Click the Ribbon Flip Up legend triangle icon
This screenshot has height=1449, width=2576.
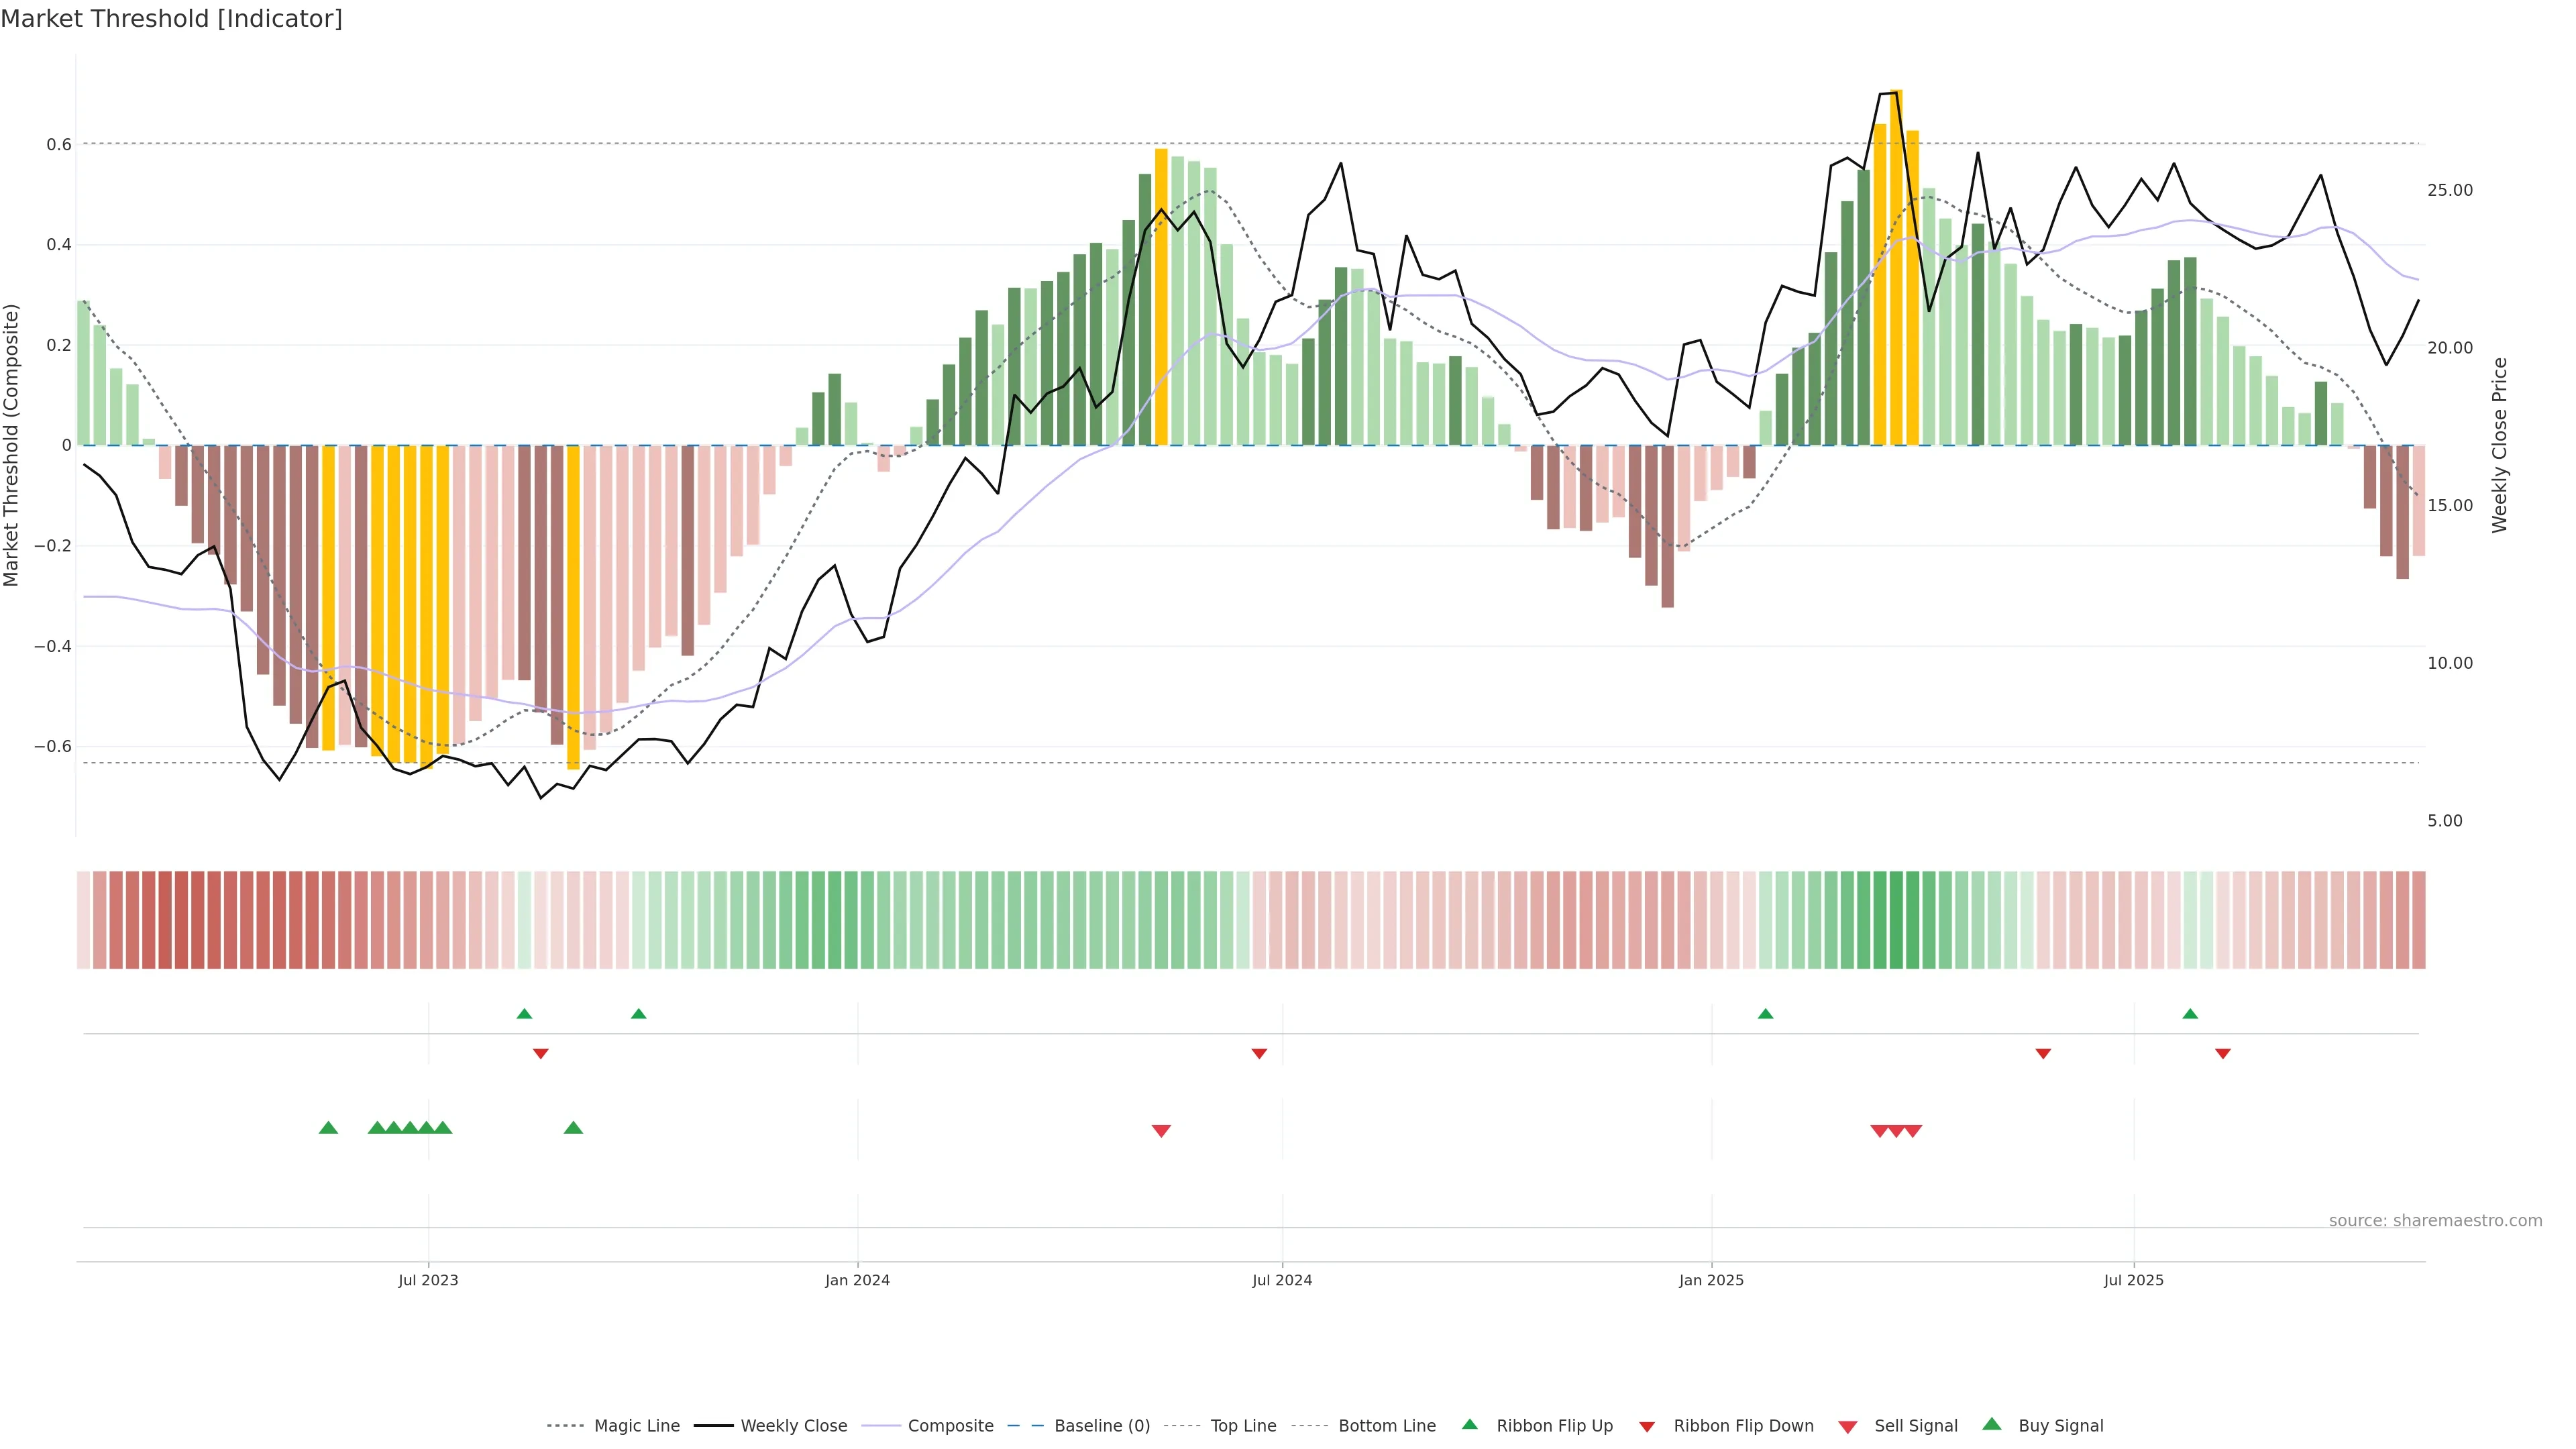[x=1469, y=1424]
